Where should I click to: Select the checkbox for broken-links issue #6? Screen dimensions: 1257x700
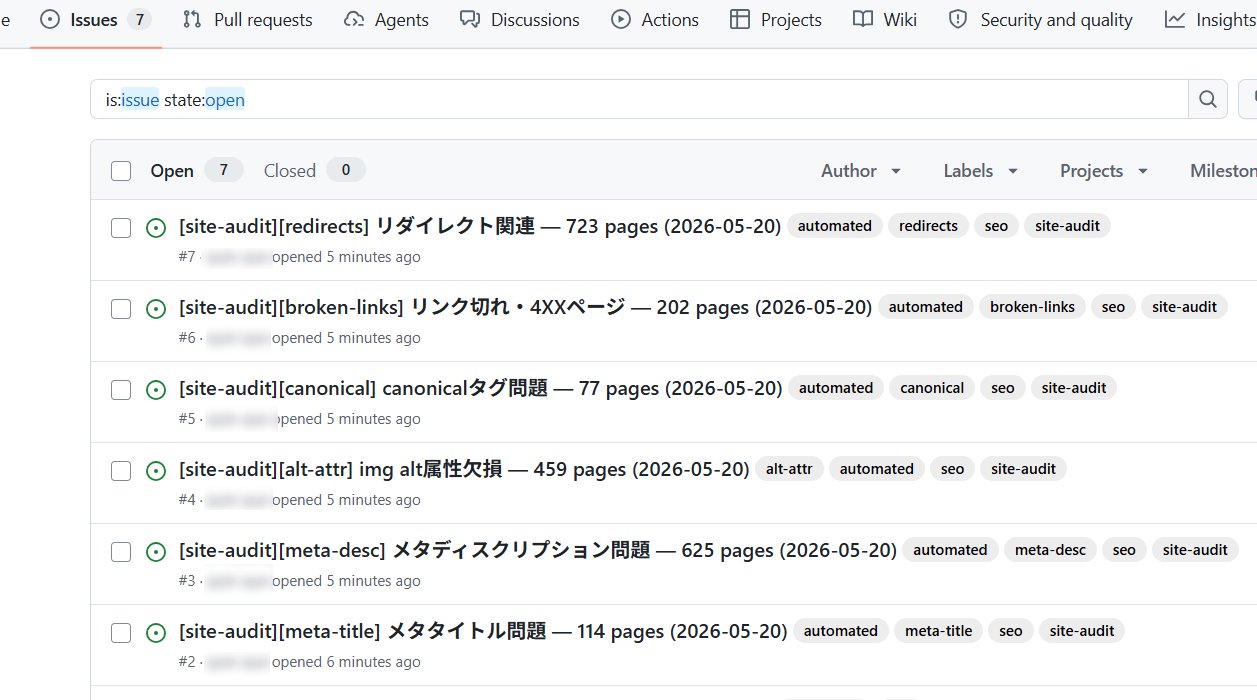coord(121,309)
